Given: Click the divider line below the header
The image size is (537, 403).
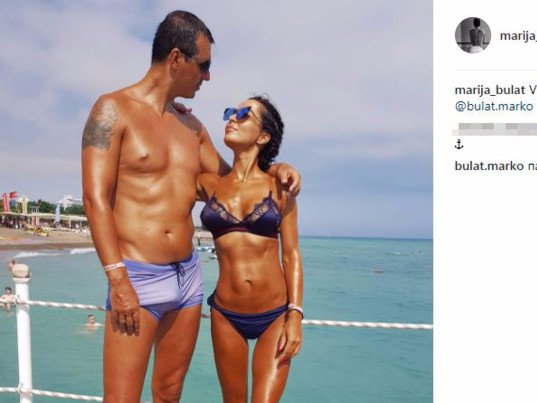Looking at the screenshot, I should pyautogui.click(x=496, y=70).
